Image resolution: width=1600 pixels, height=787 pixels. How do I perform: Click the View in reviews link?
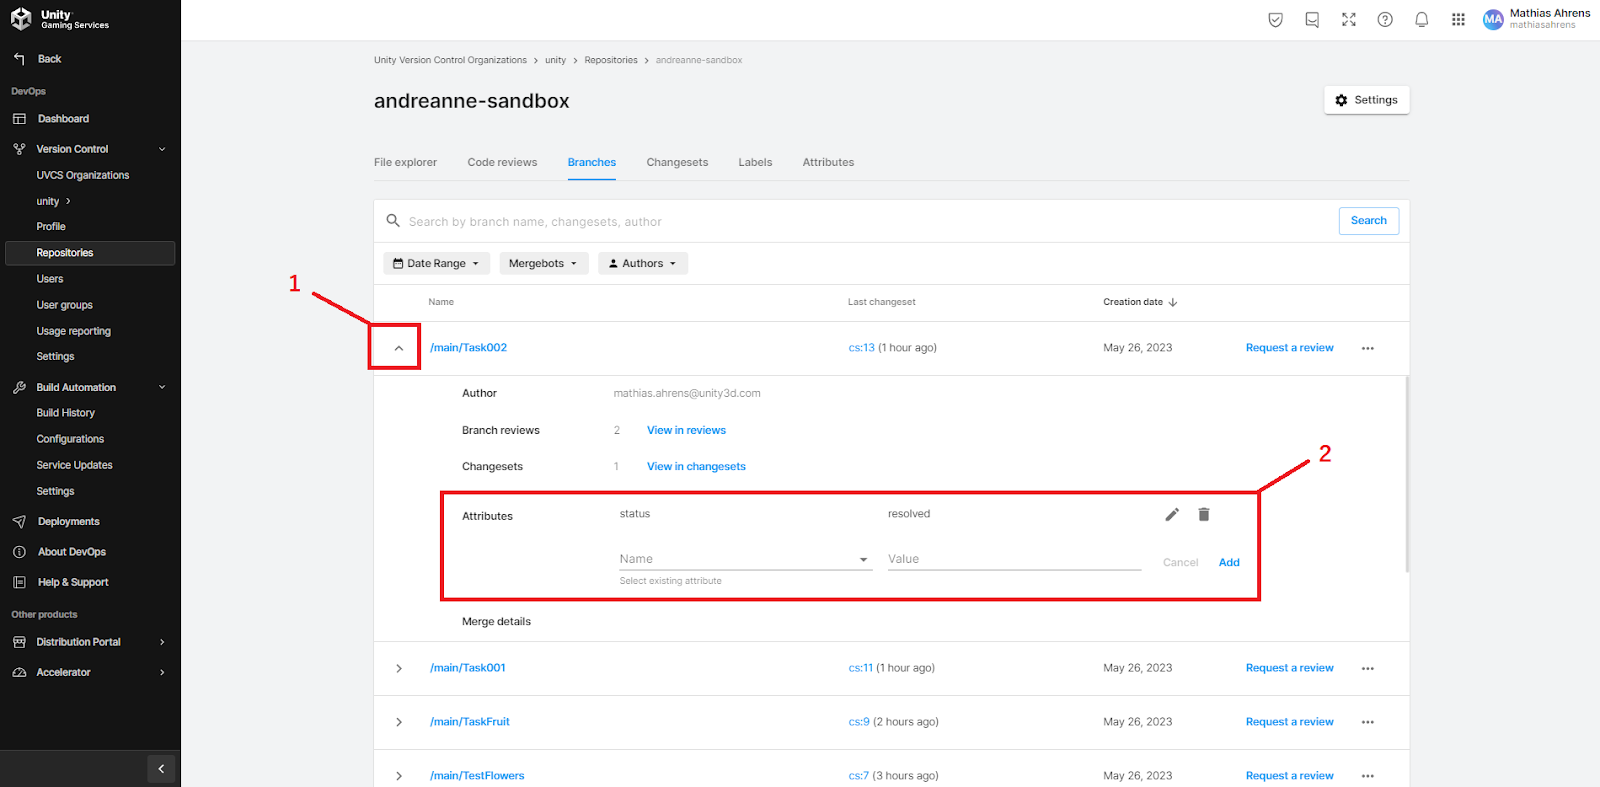click(686, 430)
